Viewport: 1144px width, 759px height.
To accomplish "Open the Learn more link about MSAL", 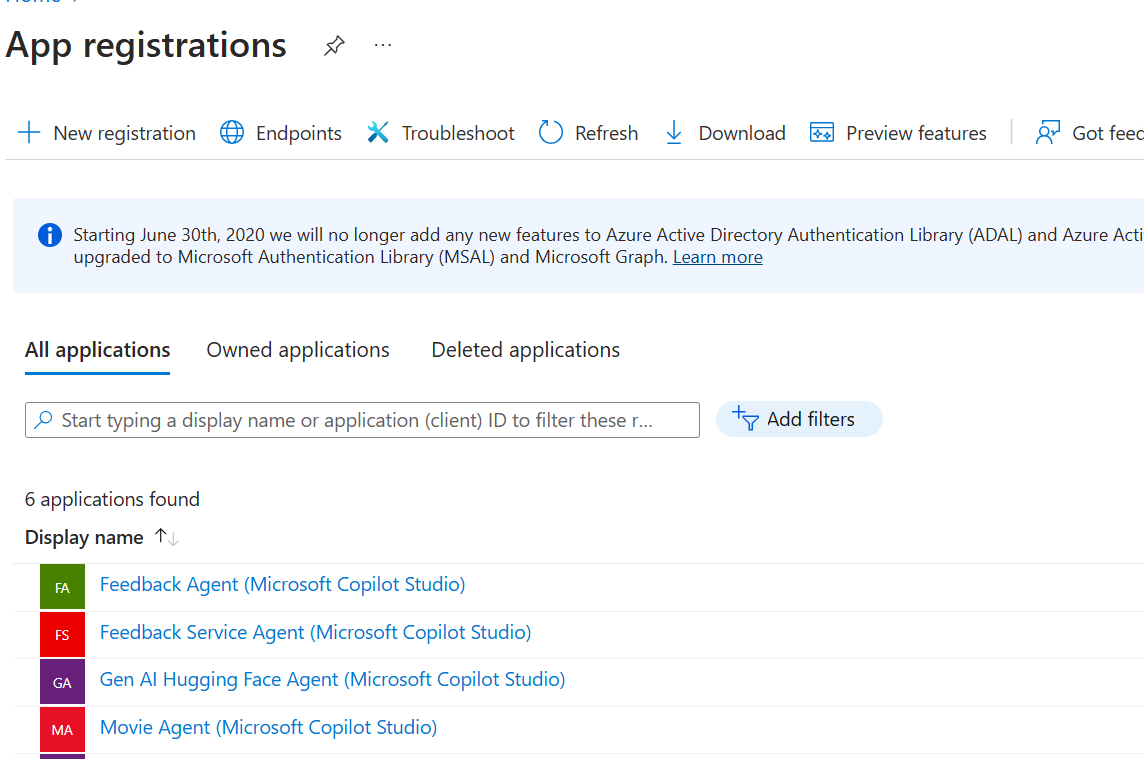I will (717, 256).
